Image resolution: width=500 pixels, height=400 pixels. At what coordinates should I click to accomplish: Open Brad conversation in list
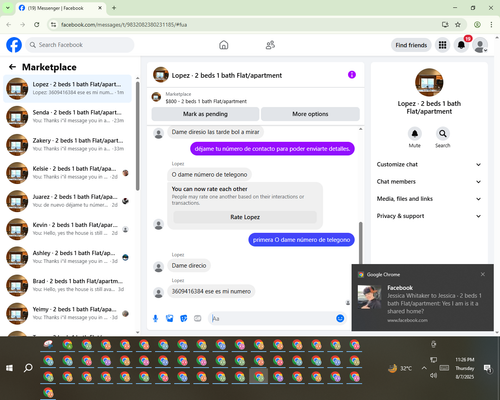pyautogui.click(x=67, y=285)
